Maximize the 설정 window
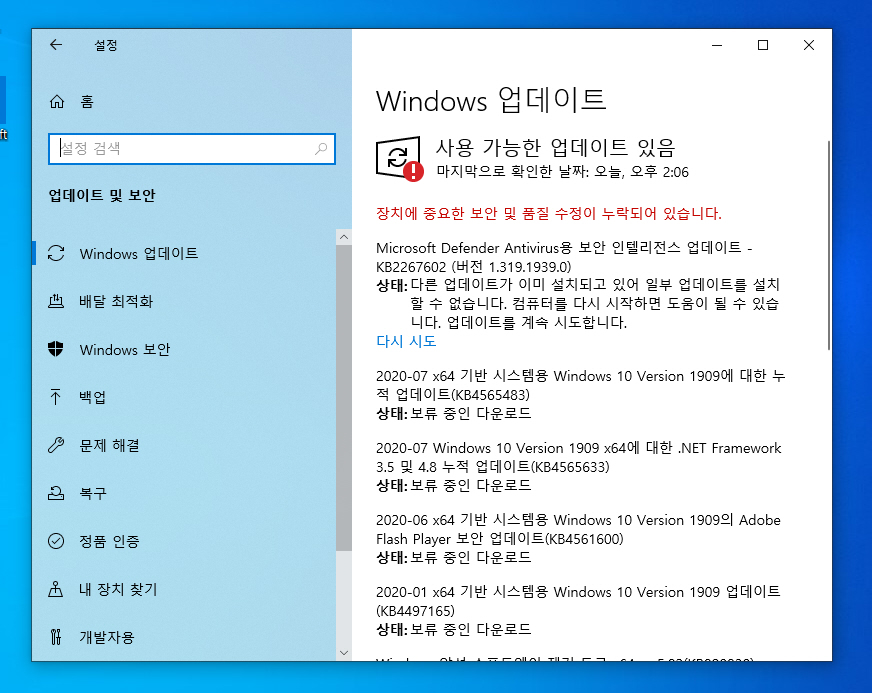The image size is (872, 693). pyautogui.click(x=763, y=45)
